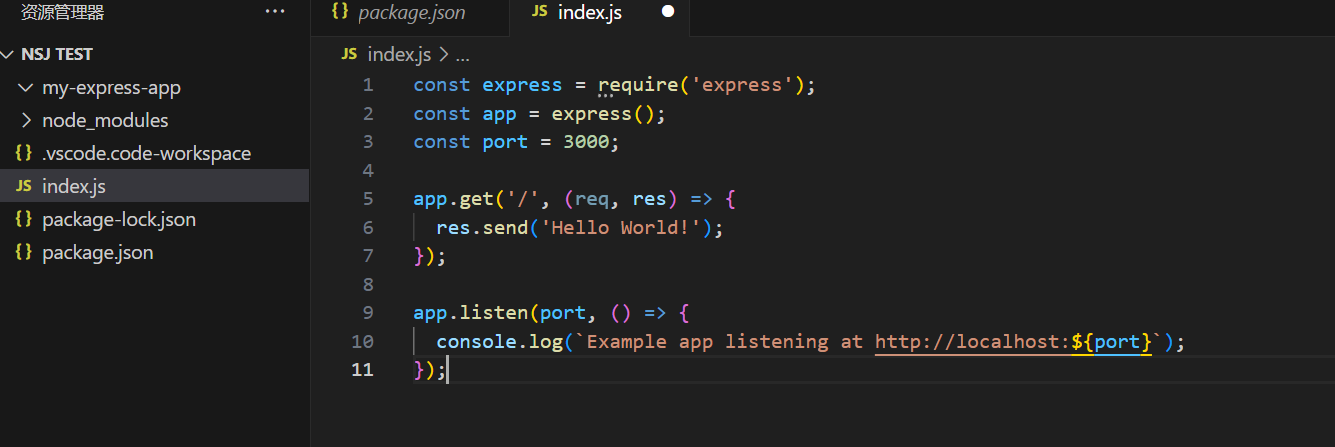Click the braces icon beside package-lock.json
The width and height of the screenshot is (1335, 447).
coord(23,219)
